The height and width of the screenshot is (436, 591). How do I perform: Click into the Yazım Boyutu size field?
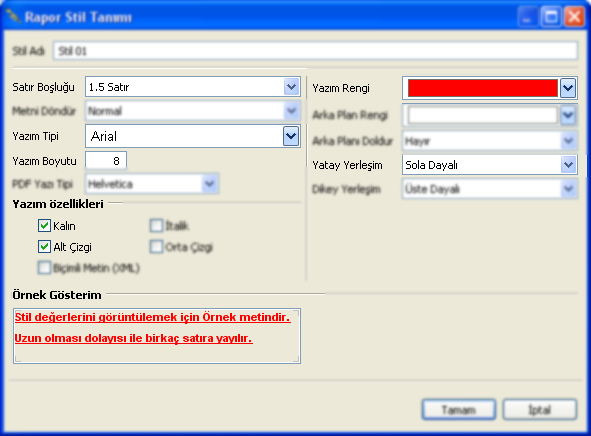106,161
